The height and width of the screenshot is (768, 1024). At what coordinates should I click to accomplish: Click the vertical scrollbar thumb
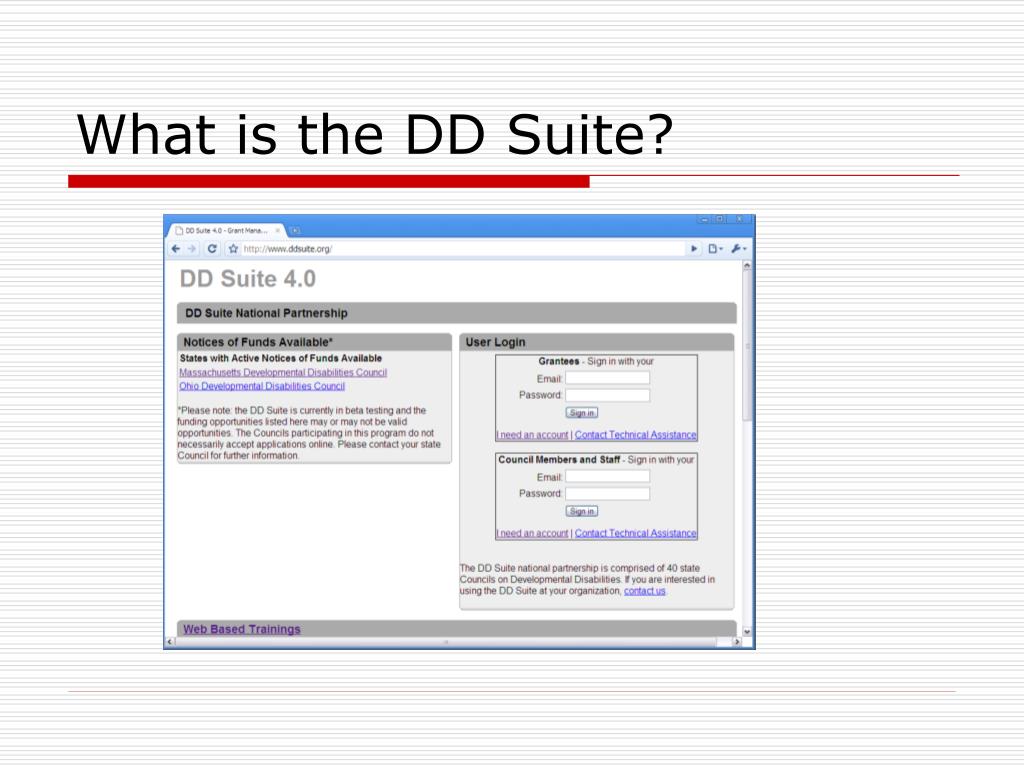747,346
